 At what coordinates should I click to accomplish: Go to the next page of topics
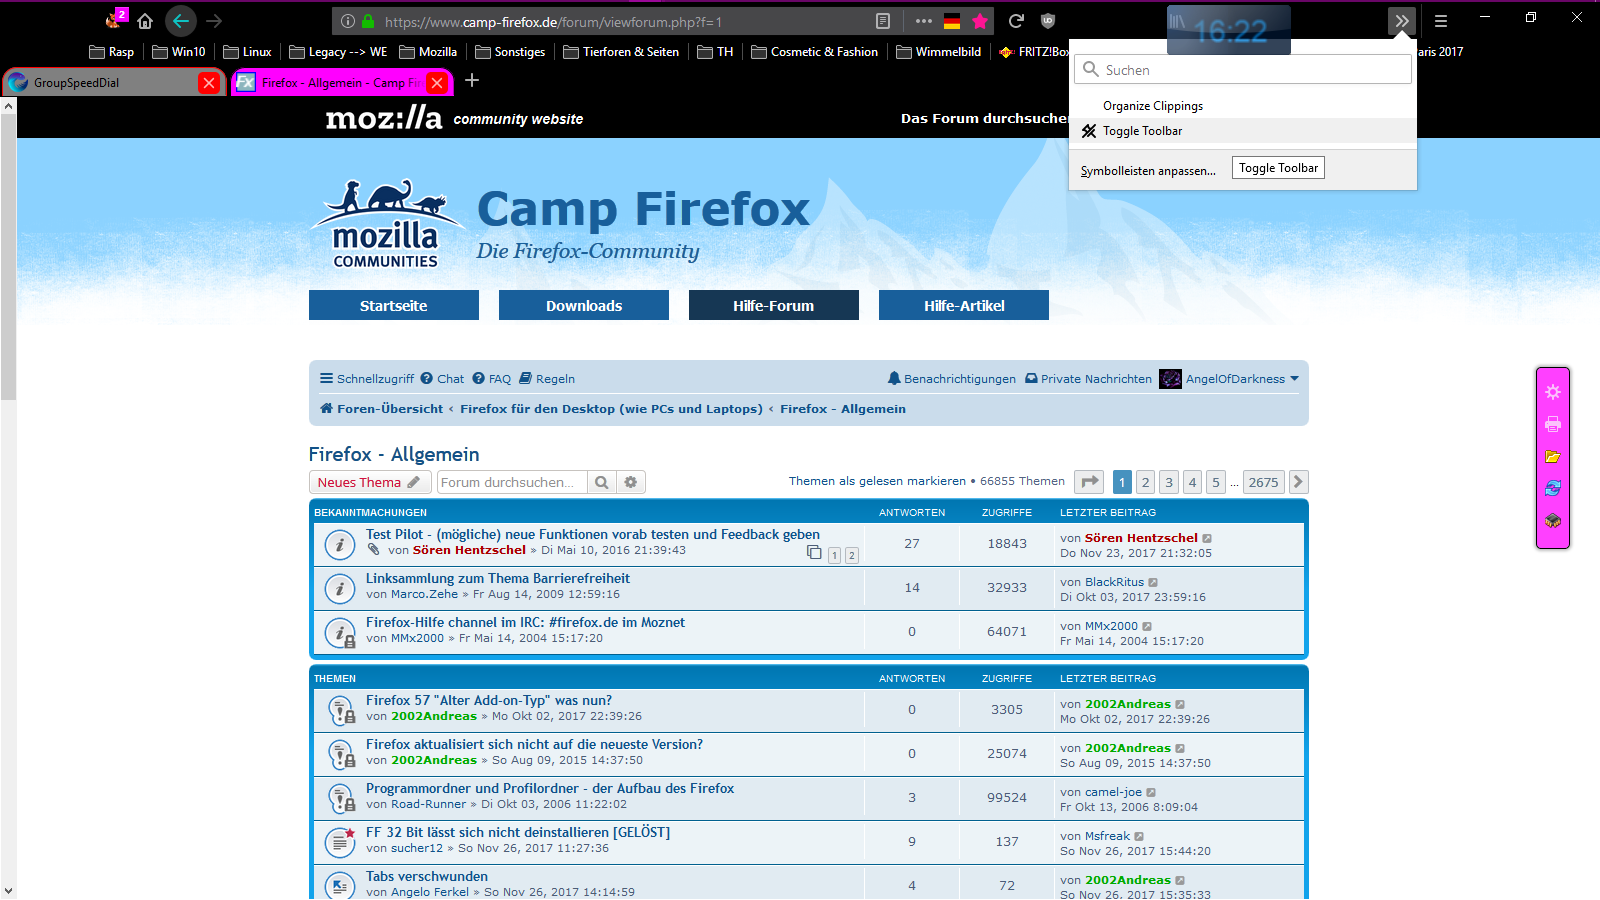(1298, 482)
